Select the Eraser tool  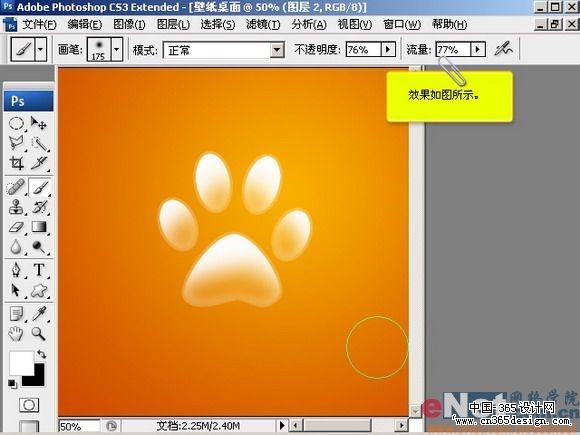coord(16,227)
